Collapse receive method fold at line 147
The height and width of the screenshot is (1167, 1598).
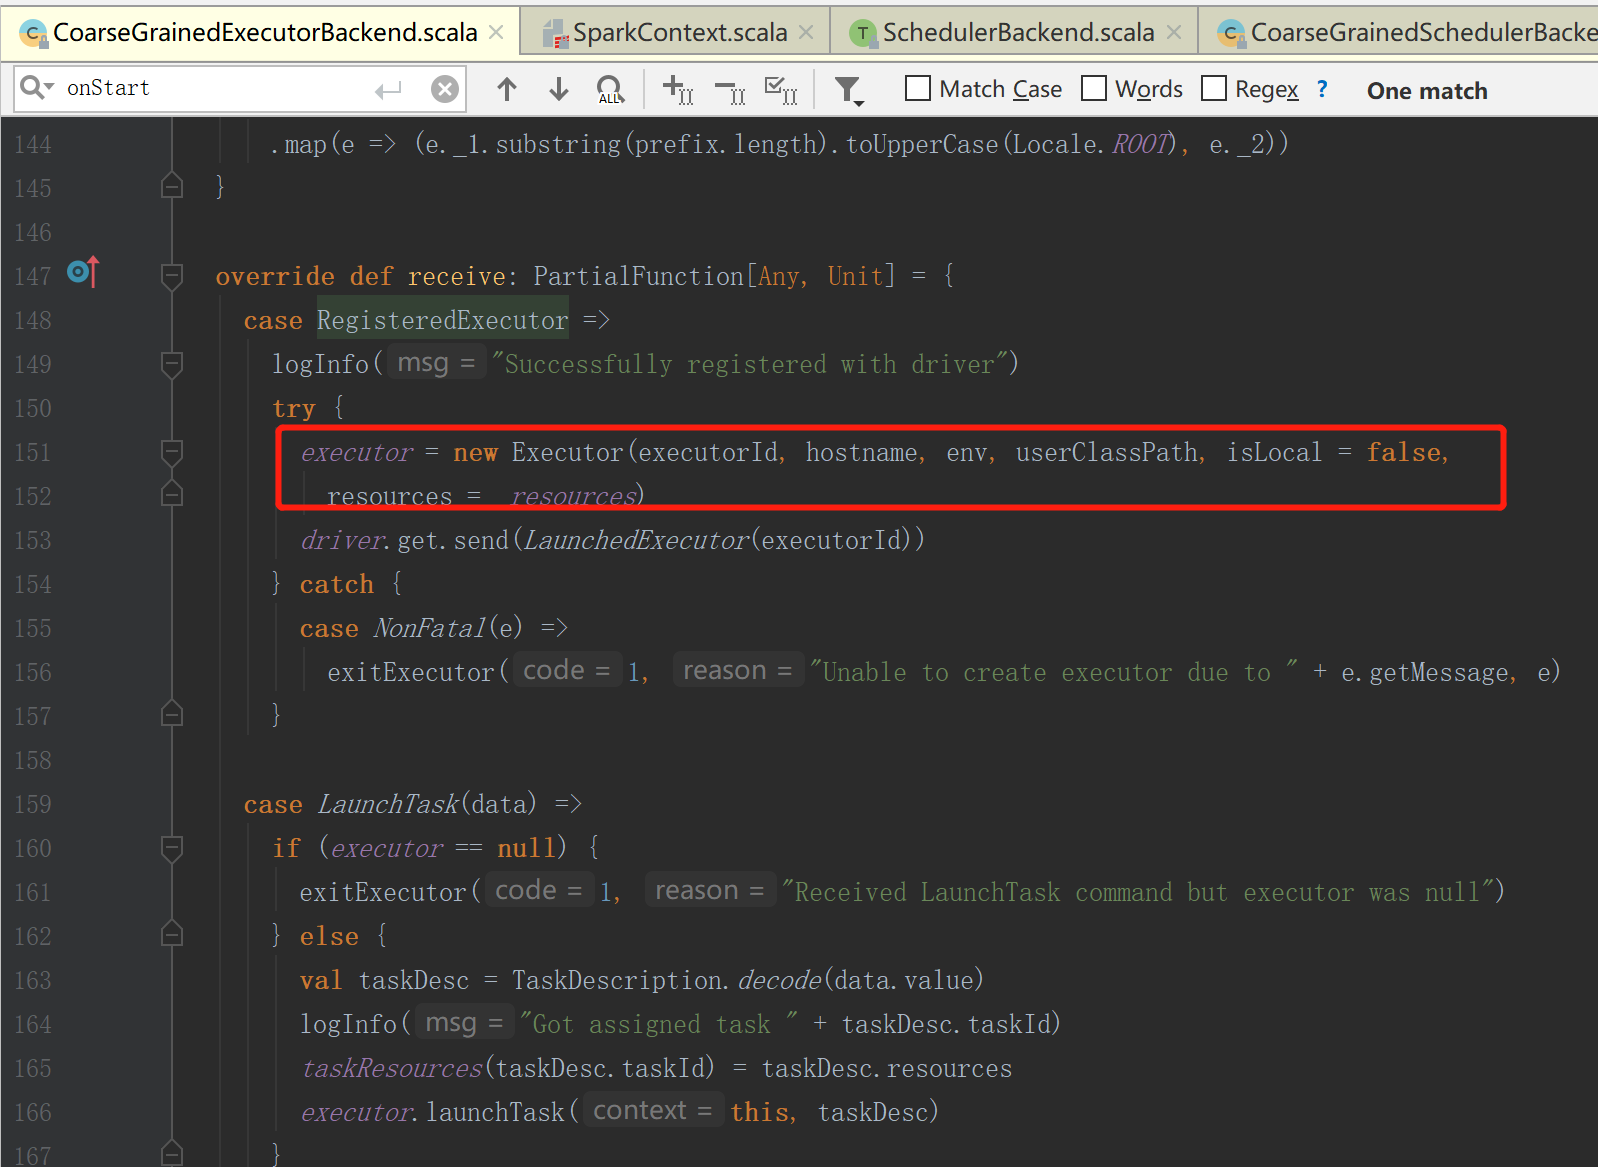172,275
